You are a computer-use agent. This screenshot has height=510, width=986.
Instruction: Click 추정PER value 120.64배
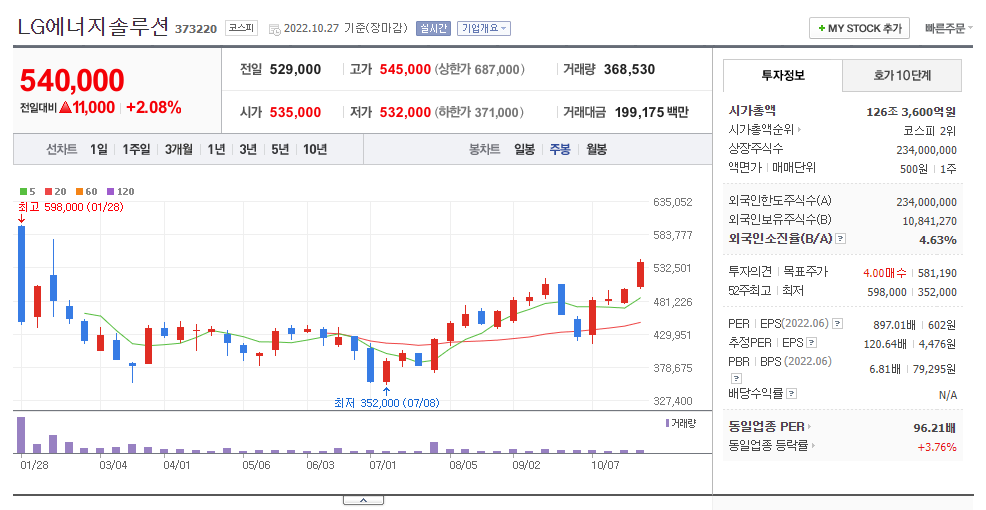click(885, 343)
